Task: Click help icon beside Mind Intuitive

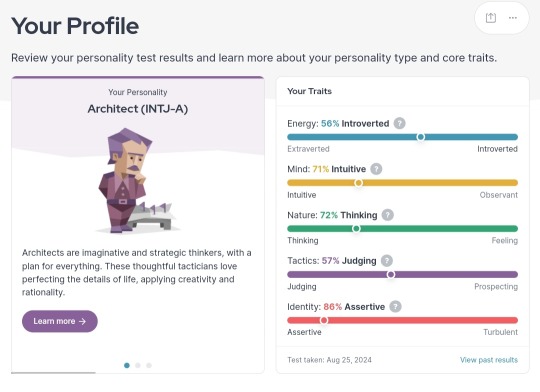Action: click(376, 169)
